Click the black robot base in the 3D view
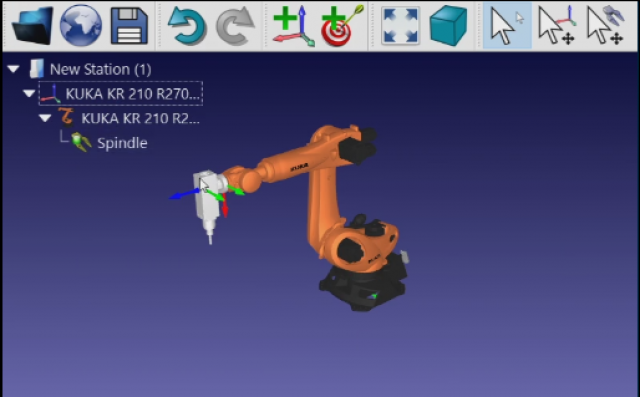 pyautogui.click(x=362, y=286)
